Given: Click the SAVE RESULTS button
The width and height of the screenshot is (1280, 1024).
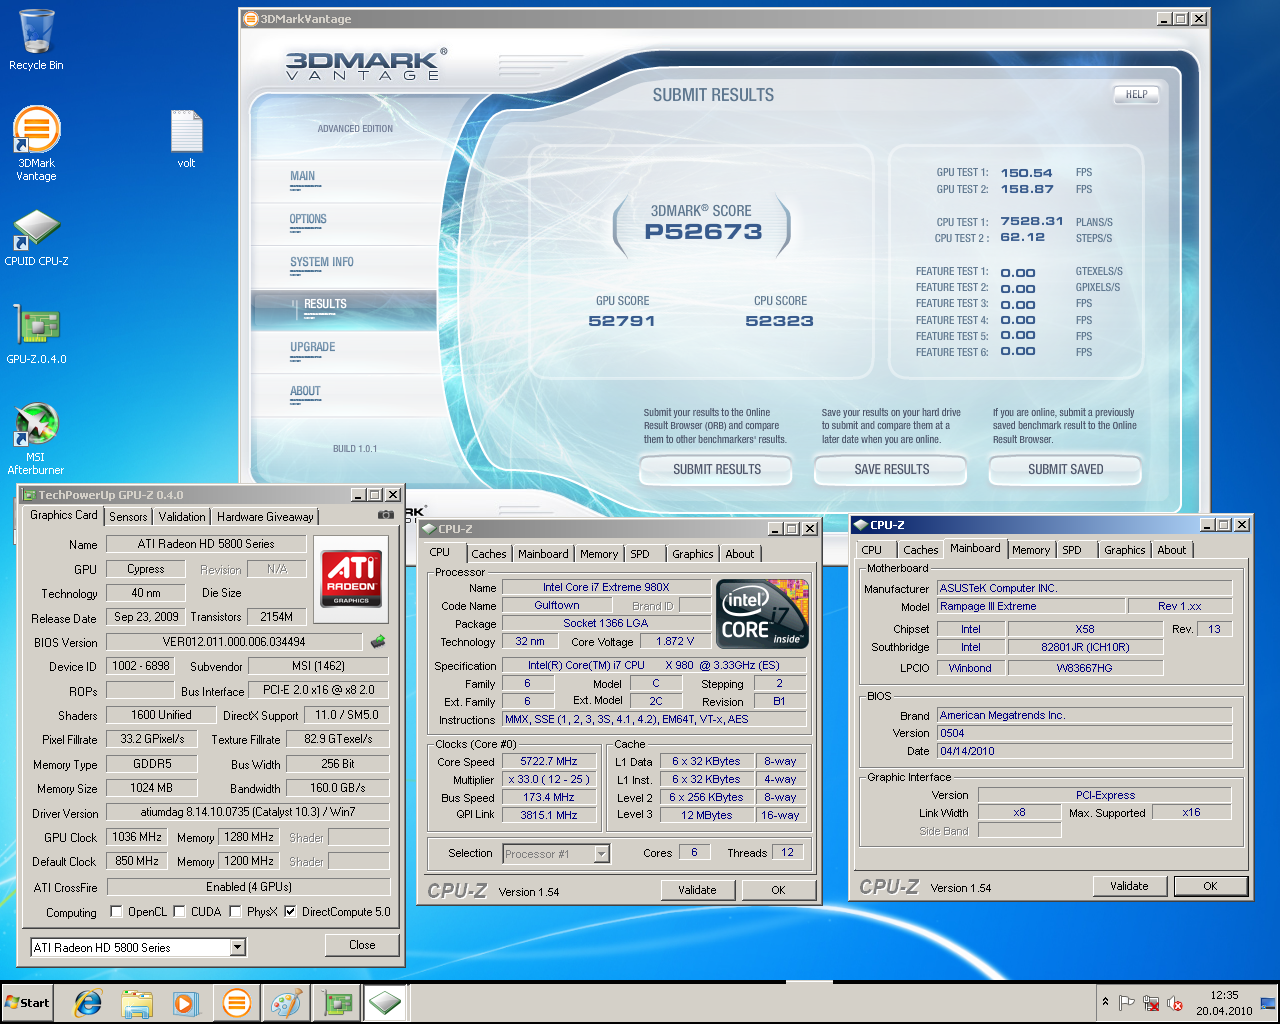Looking at the screenshot, I should pyautogui.click(x=892, y=469).
